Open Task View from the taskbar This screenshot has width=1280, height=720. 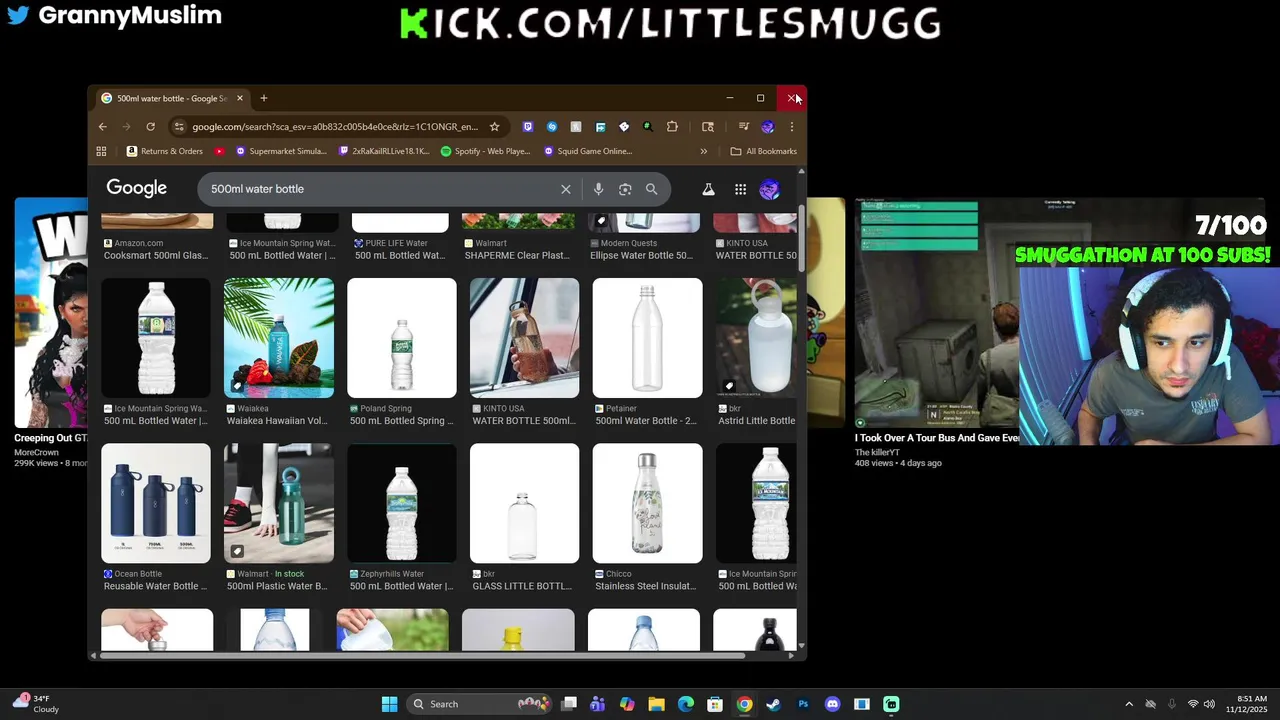(x=569, y=704)
